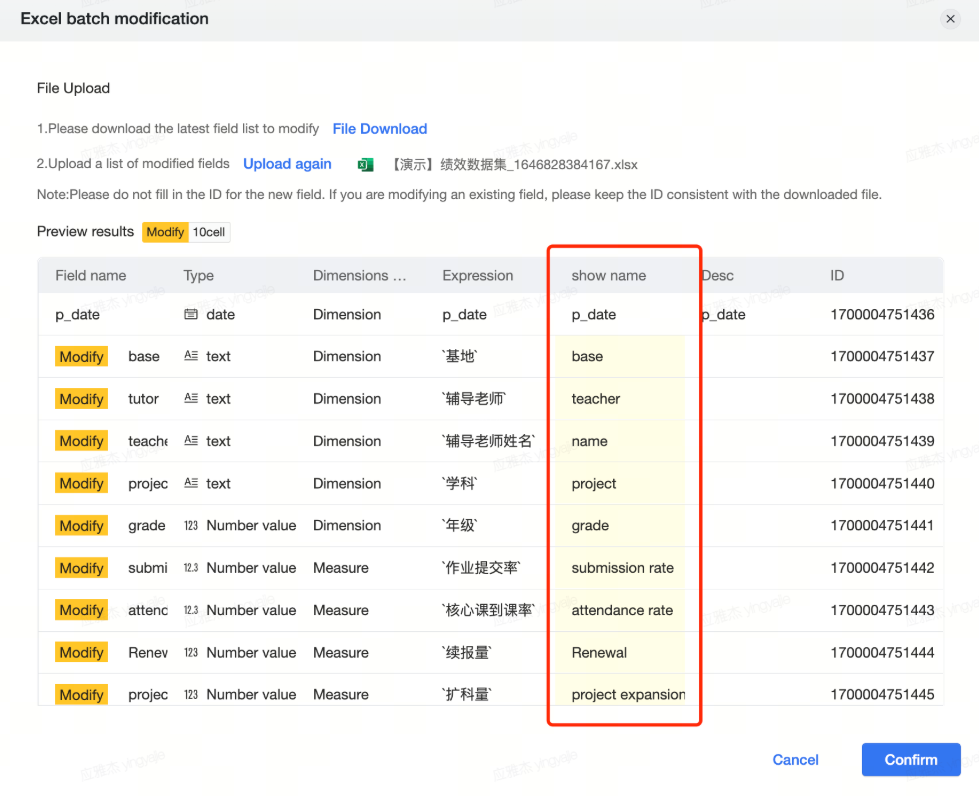The width and height of the screenshot is (979, 796).
Task: Click the Preview results label
Action: [x=86, y=232]
